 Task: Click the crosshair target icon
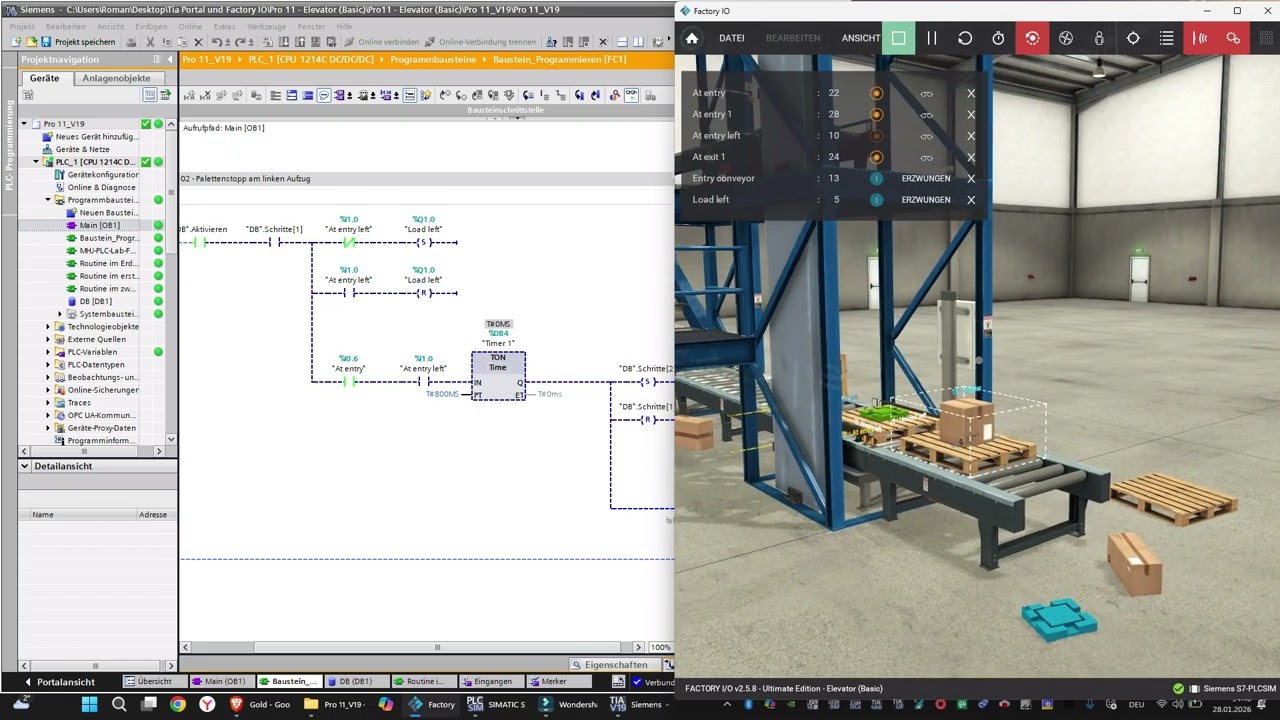pos(1133,38)
